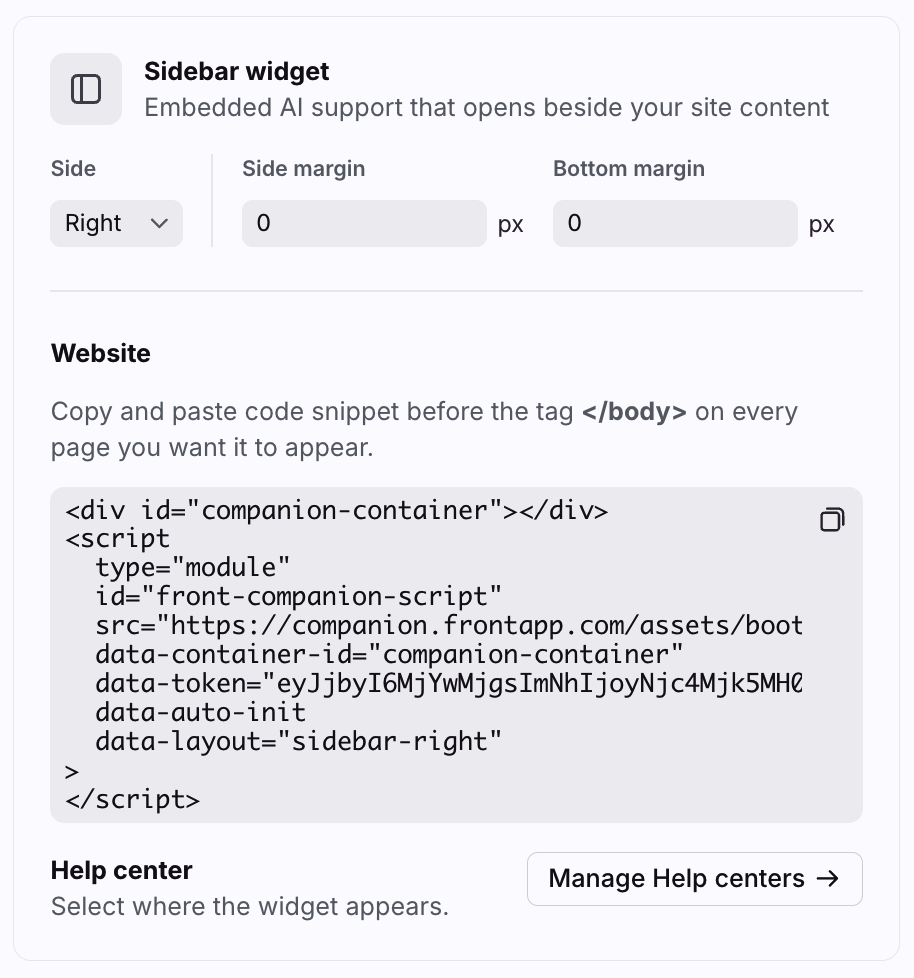Click the Help center heading
The height and width of the screenshot is (978, 914).
[x=121, y=870]
